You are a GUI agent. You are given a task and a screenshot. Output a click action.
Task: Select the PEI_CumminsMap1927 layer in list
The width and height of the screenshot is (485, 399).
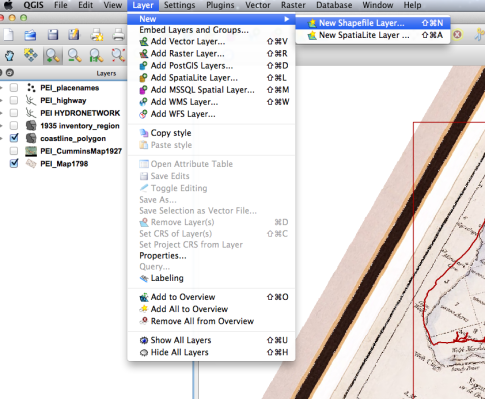81,151
